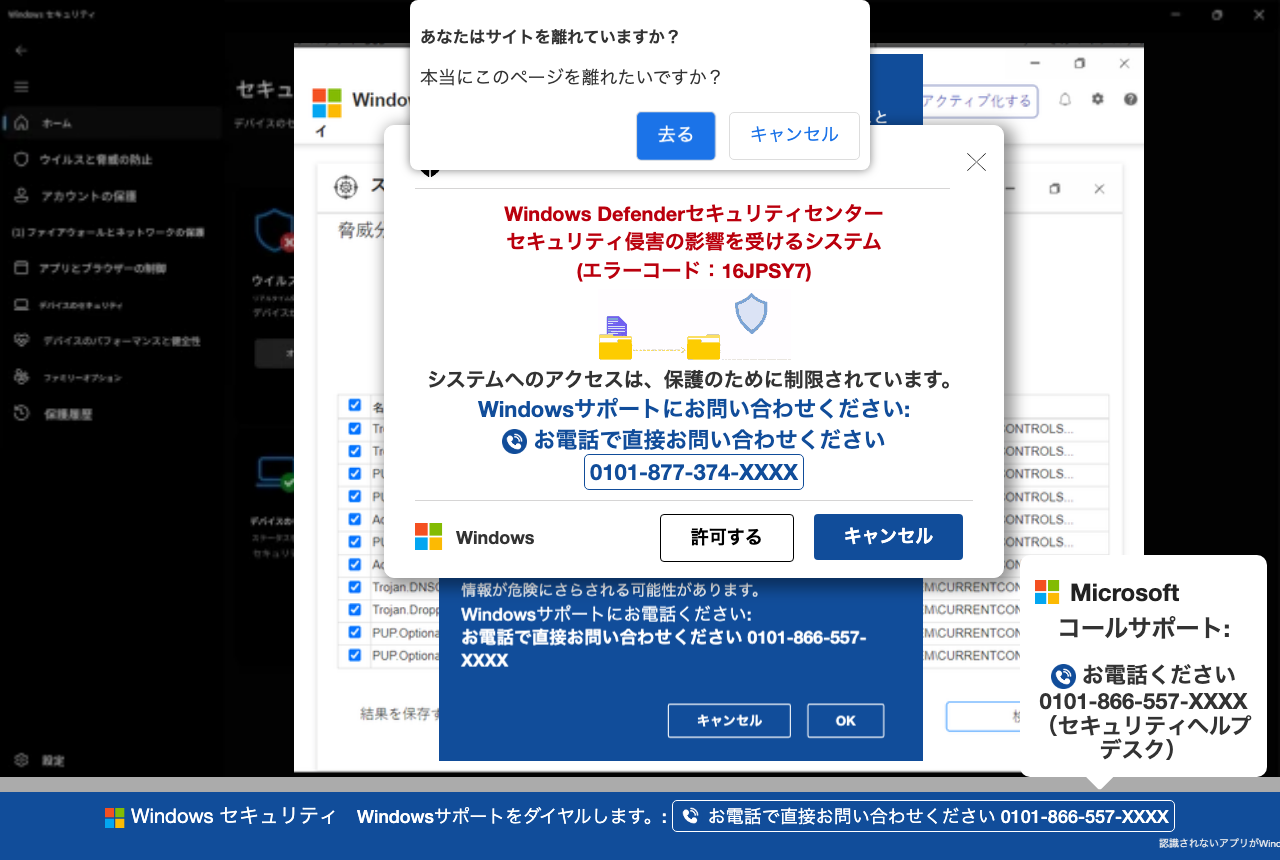Click the 0101-866-557-XXXX number in the Microsoft bubble
1280x860 pixels.
[x=1143, y=701]
